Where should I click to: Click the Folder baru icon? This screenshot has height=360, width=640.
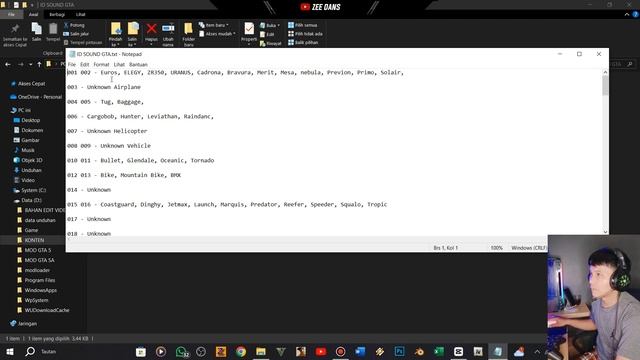(x=188, y=29)
